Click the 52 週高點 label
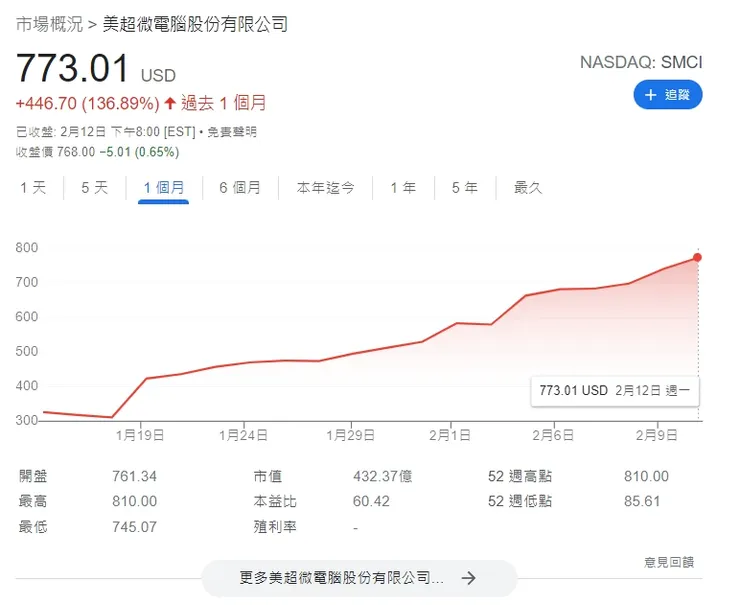 coord(520,476)
